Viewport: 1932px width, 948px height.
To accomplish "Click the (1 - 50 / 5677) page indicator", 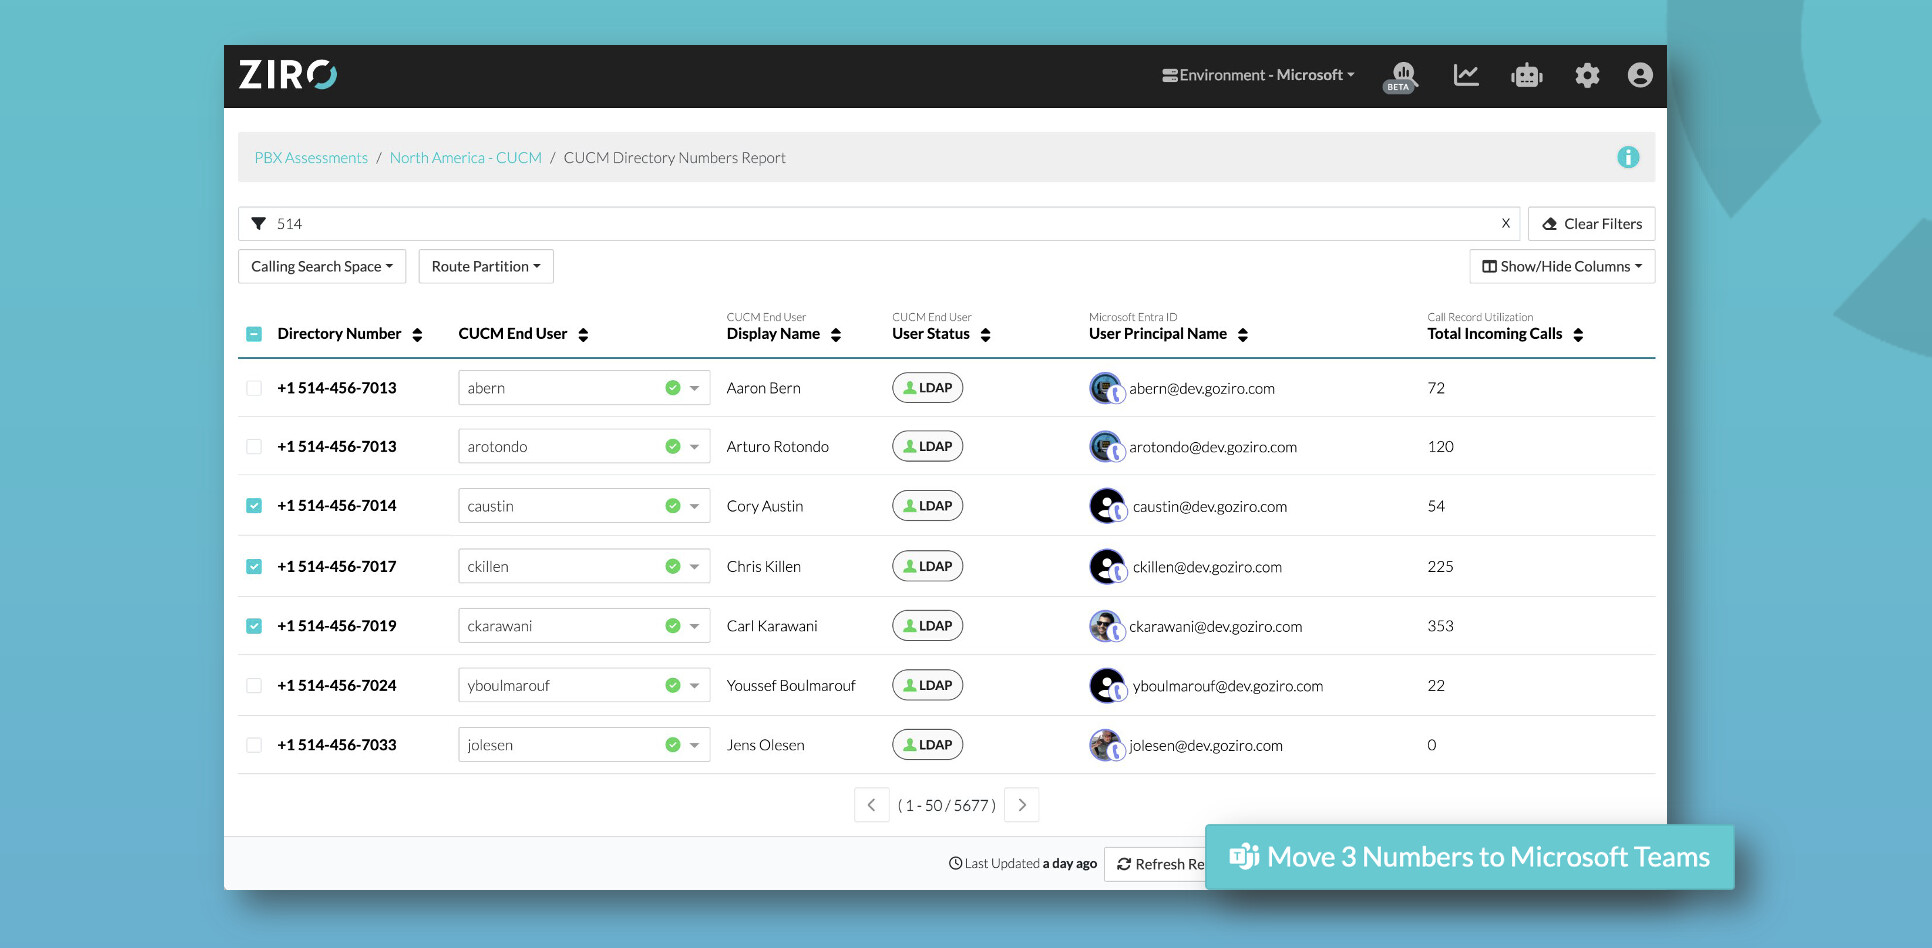I will [x=947, y=805].
